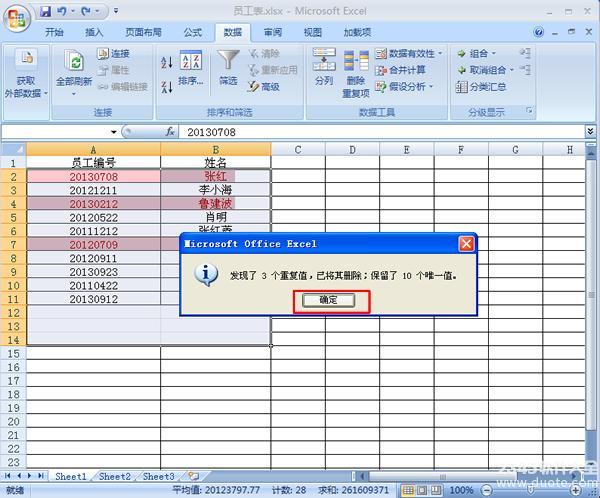Click the formula bar input showing 20130708
600x498 pixels.
(380, 132)
